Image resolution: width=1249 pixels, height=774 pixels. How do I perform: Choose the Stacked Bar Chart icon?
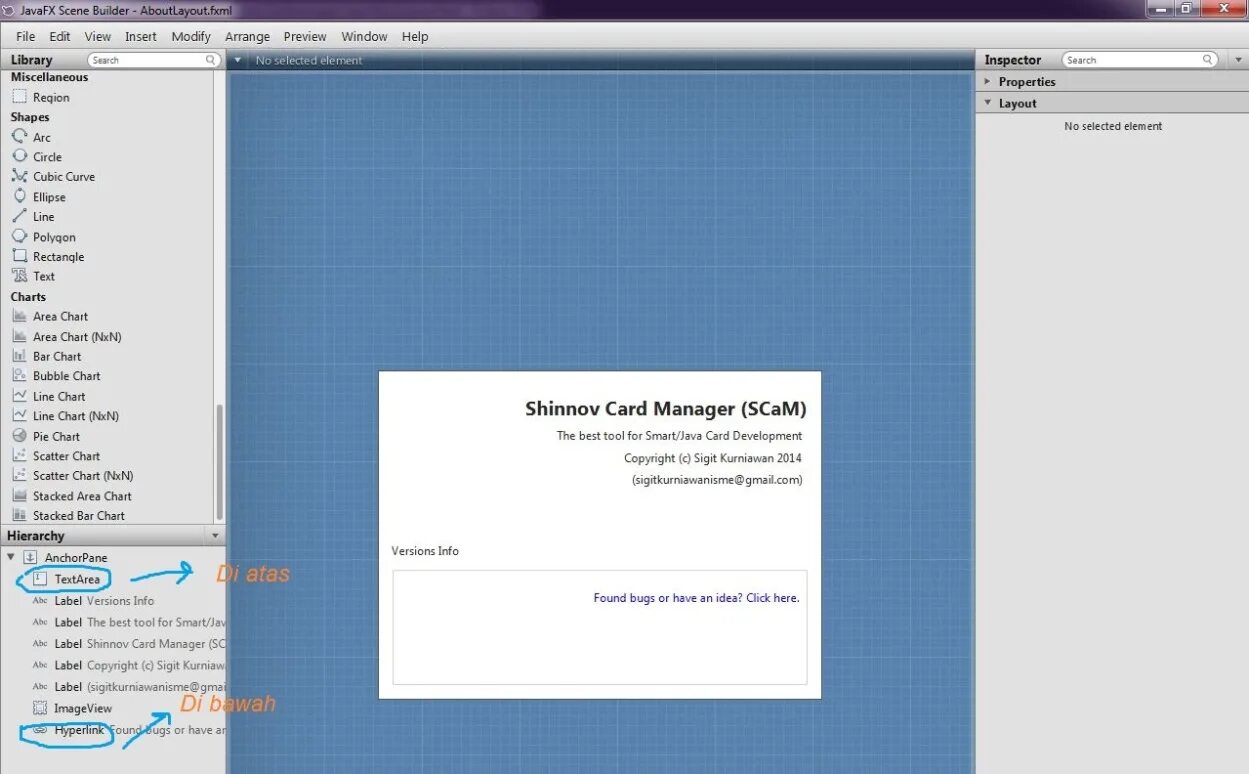[x=19, y=516]
